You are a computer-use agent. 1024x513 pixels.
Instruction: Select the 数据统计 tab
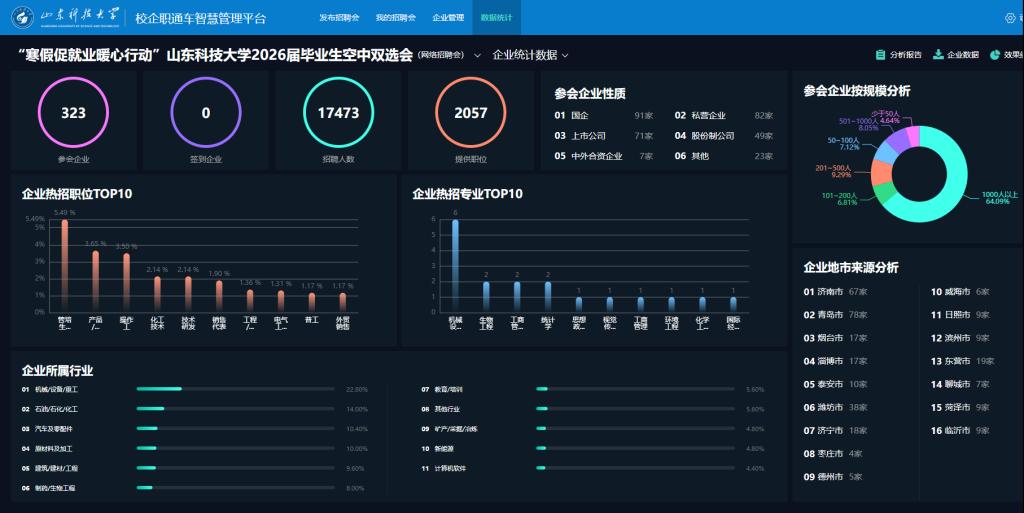tap(496, 18)
